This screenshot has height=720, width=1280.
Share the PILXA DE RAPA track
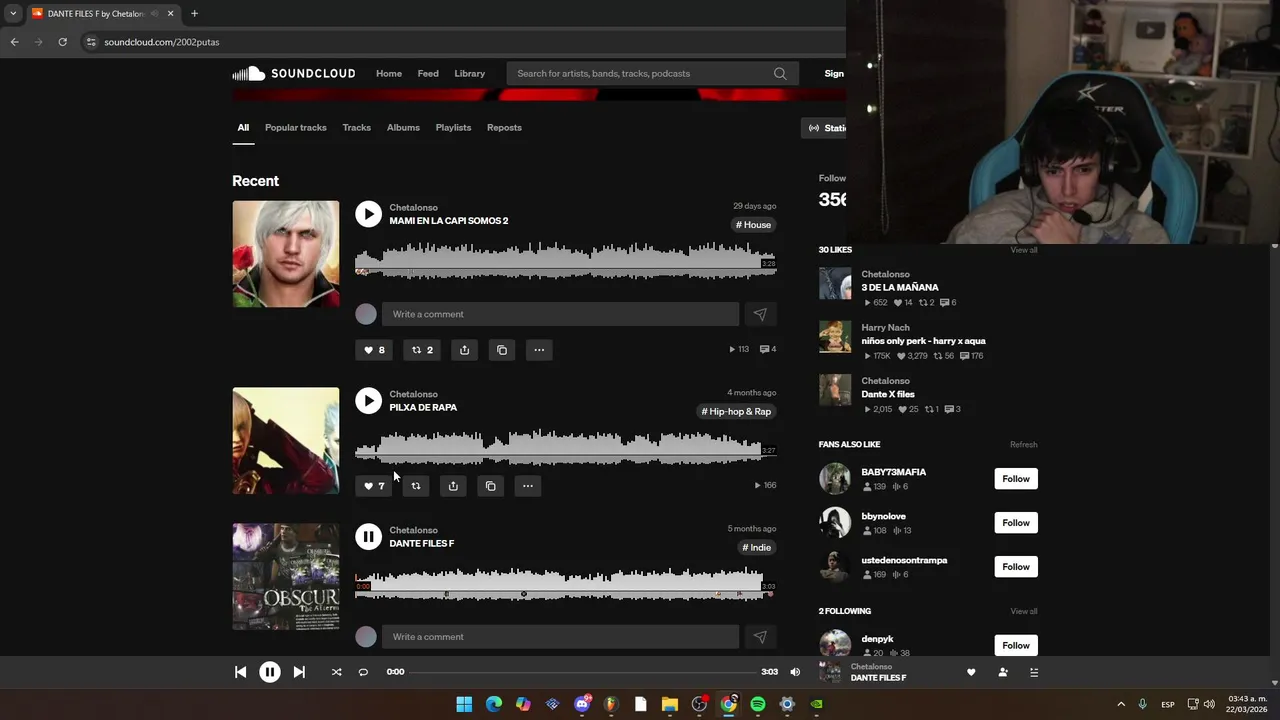(453, 486)
